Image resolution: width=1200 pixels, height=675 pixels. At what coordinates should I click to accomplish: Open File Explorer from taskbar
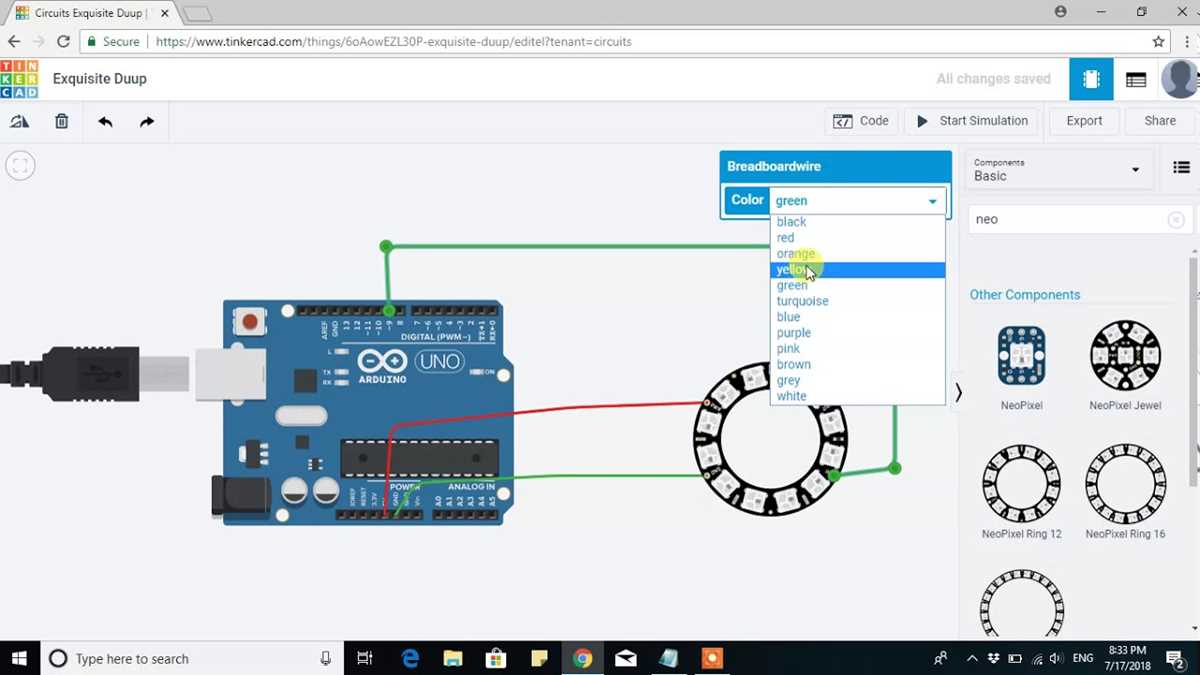pyautogui.click(x=453, y=658)
